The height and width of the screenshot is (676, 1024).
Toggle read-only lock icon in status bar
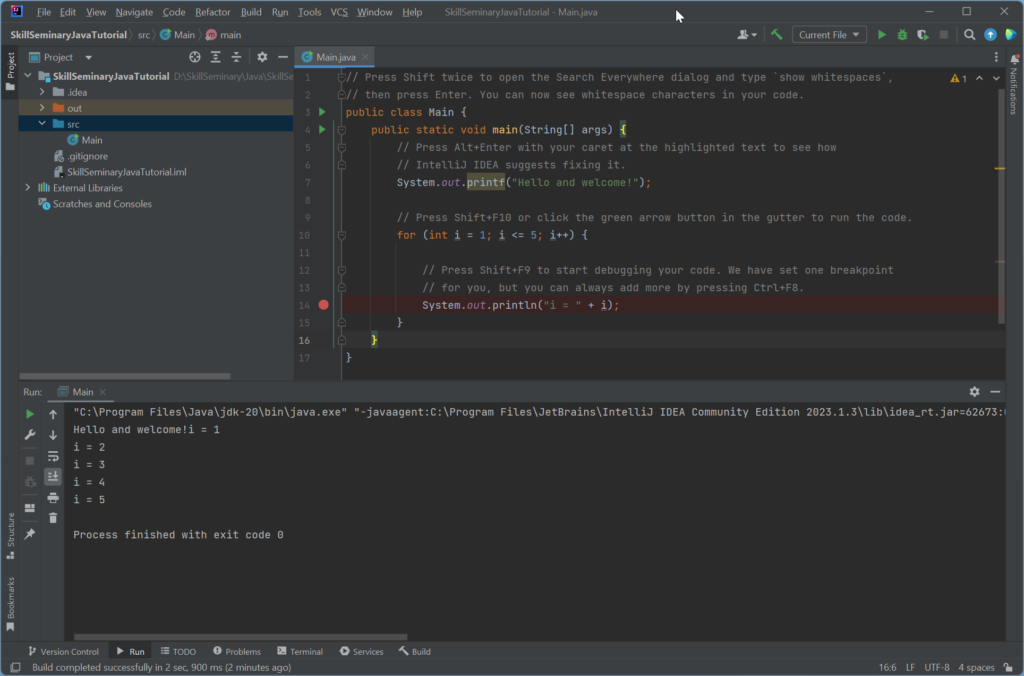click(x=1008, y=668)
